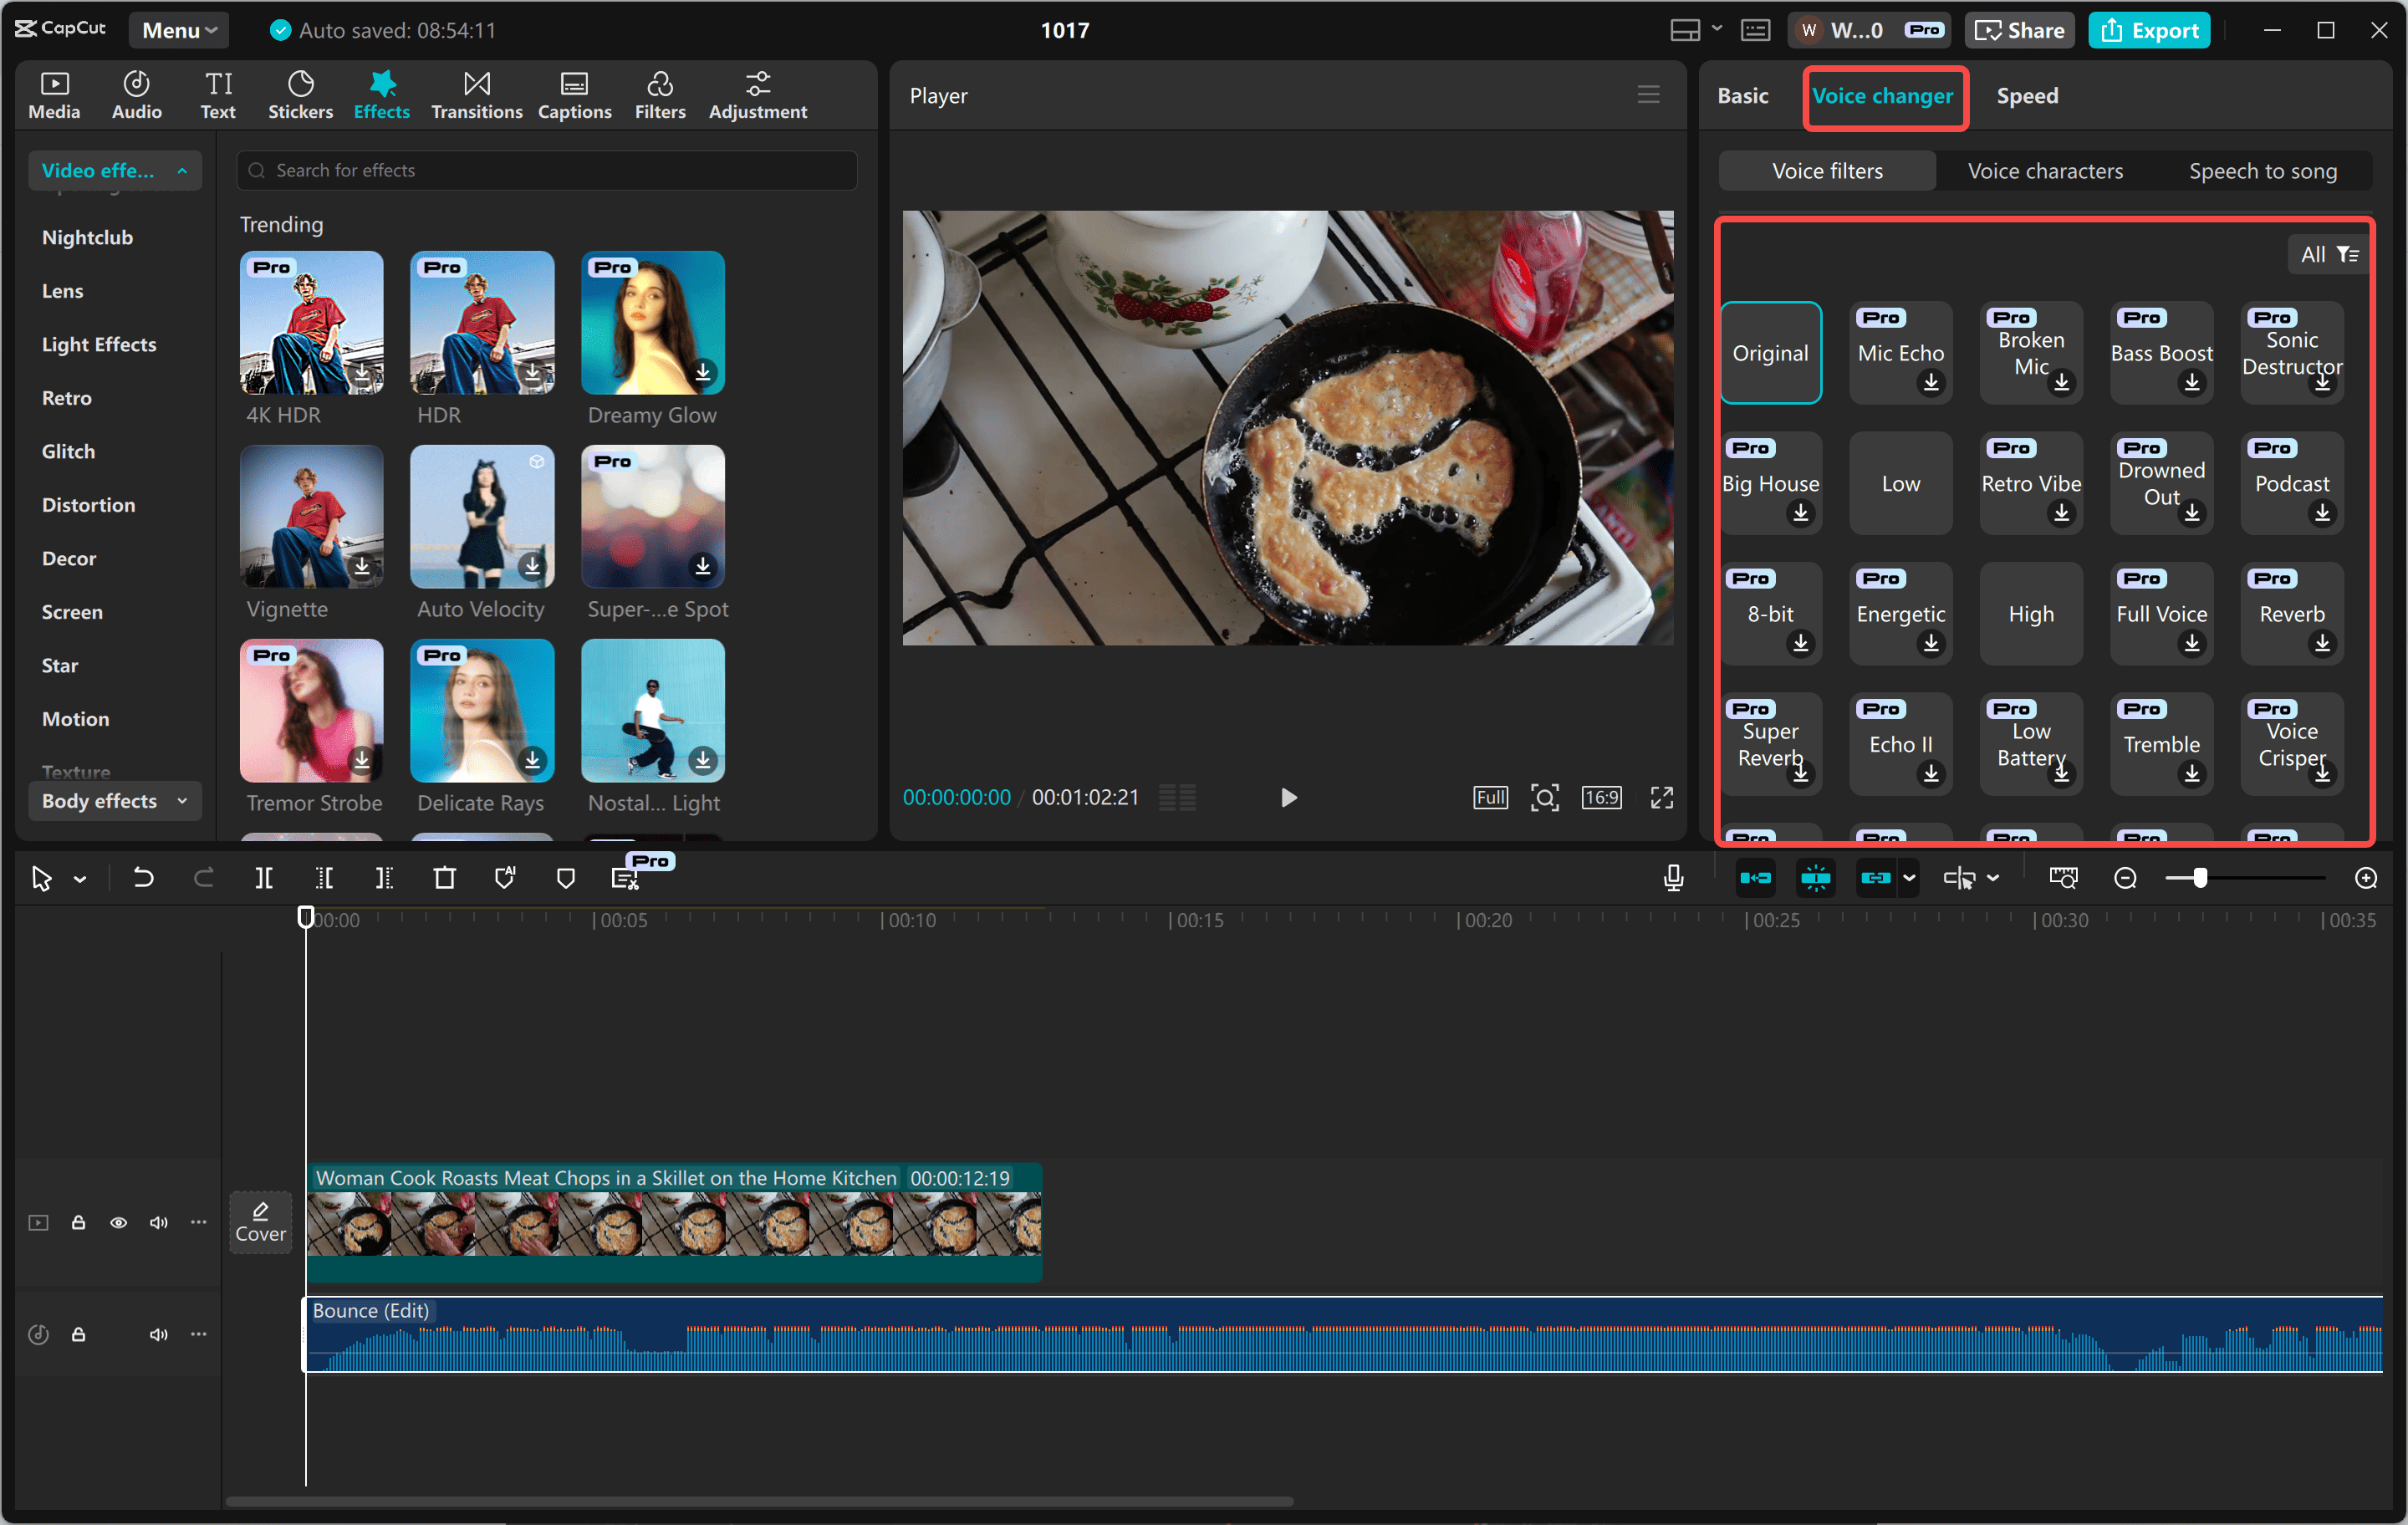
Task: Toggle visibility of the video track
Action: tap(118, 1222)
